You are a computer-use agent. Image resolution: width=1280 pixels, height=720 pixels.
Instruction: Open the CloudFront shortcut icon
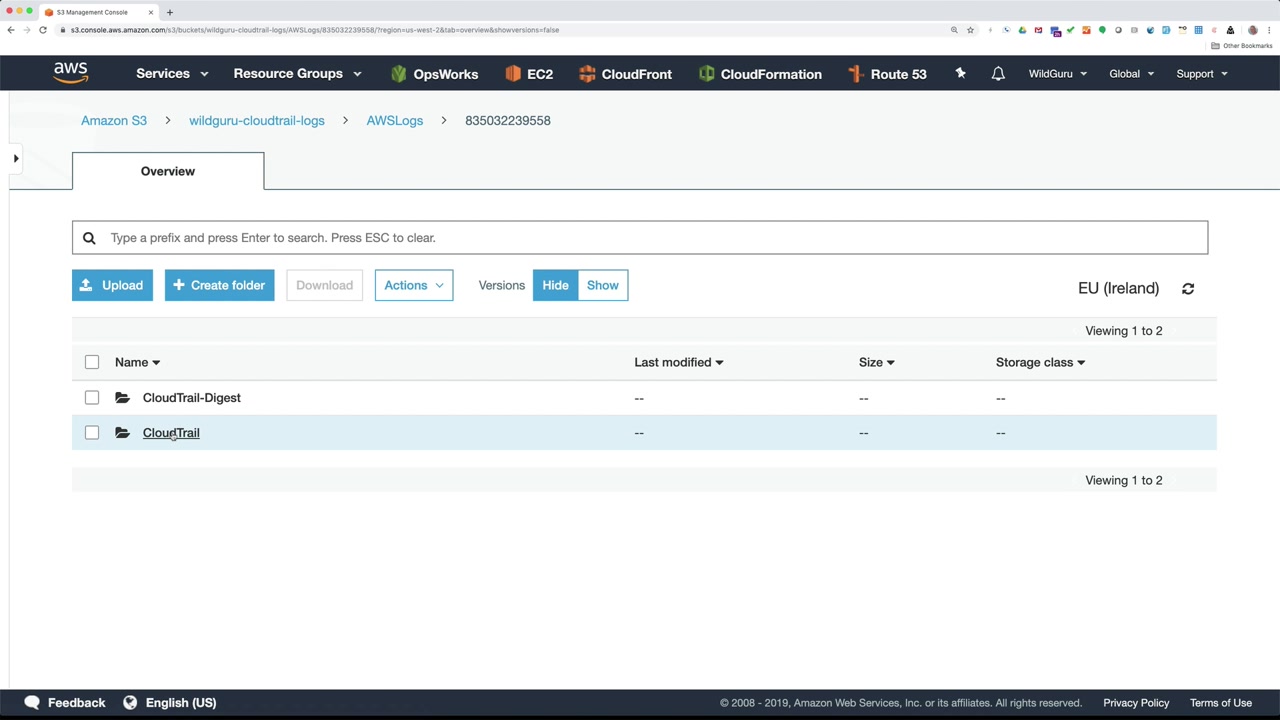[587, 74]
